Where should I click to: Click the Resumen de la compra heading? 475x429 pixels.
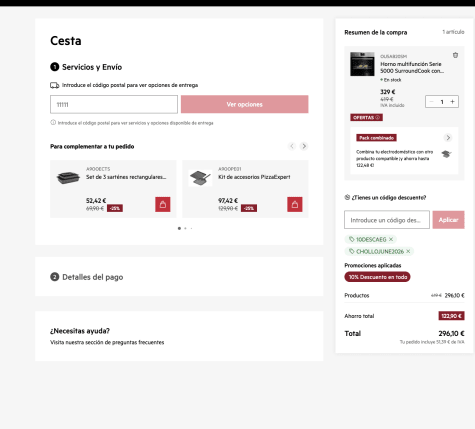[376, 32]
